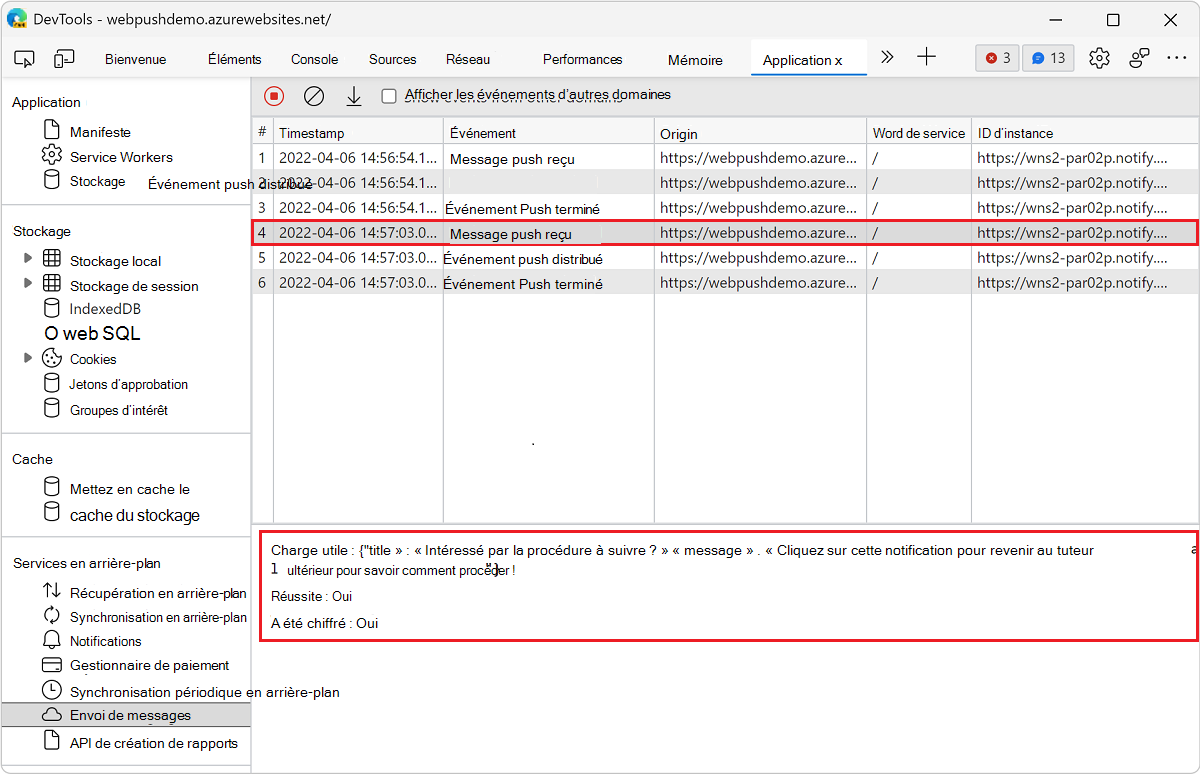Select row 3 Événement Push terminé
The image size is (1200, 774).
coord(726,208)
